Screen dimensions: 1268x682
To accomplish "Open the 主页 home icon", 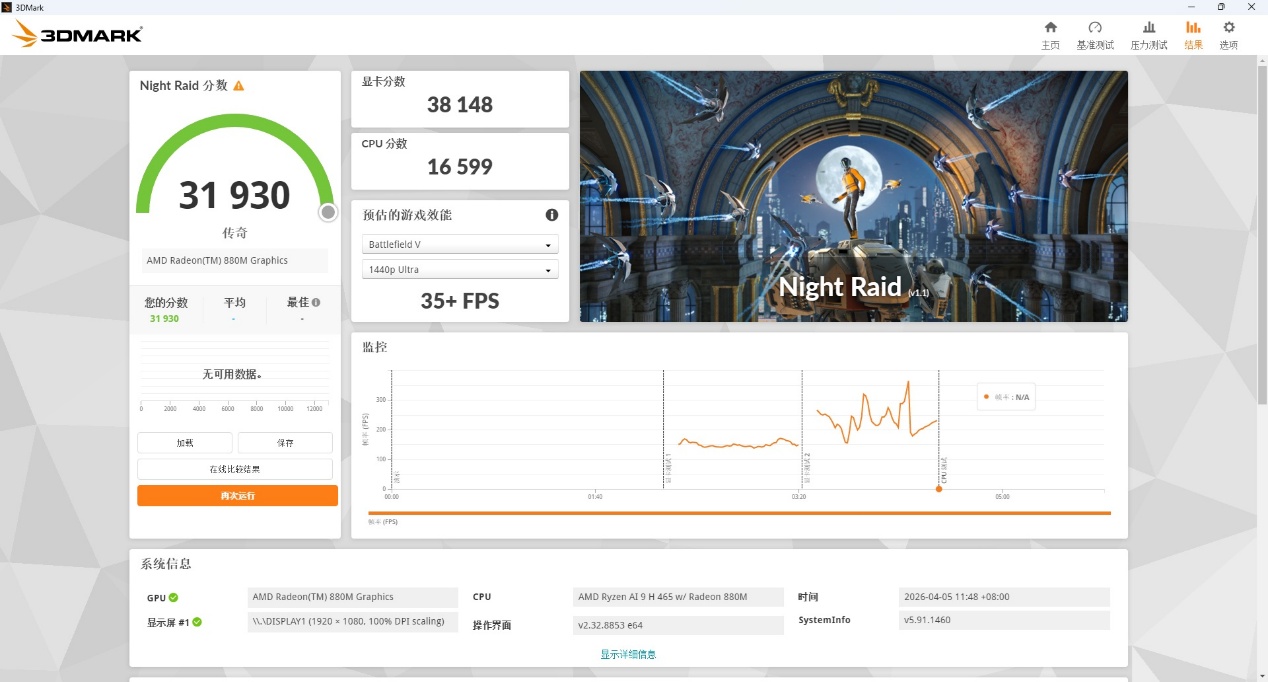I will [1050, 28].
